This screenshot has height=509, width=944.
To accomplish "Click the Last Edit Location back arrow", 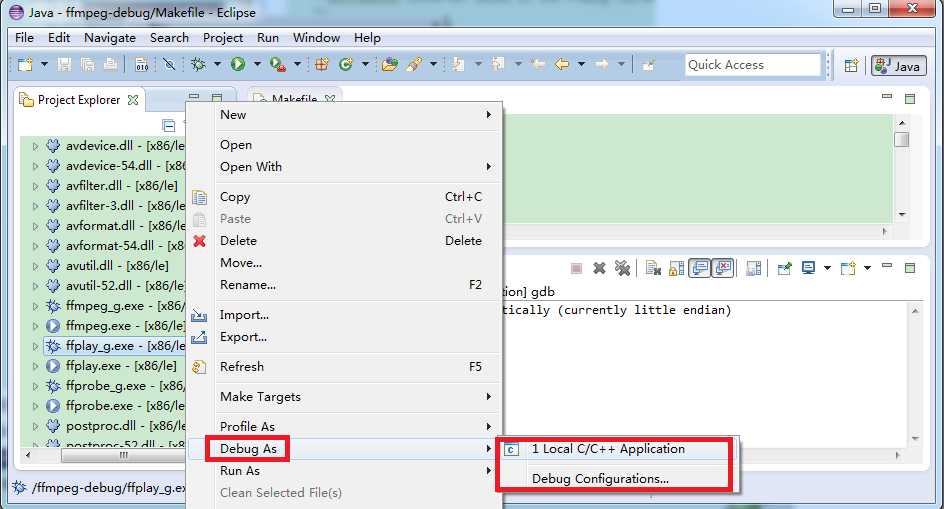I will point(539,64).
